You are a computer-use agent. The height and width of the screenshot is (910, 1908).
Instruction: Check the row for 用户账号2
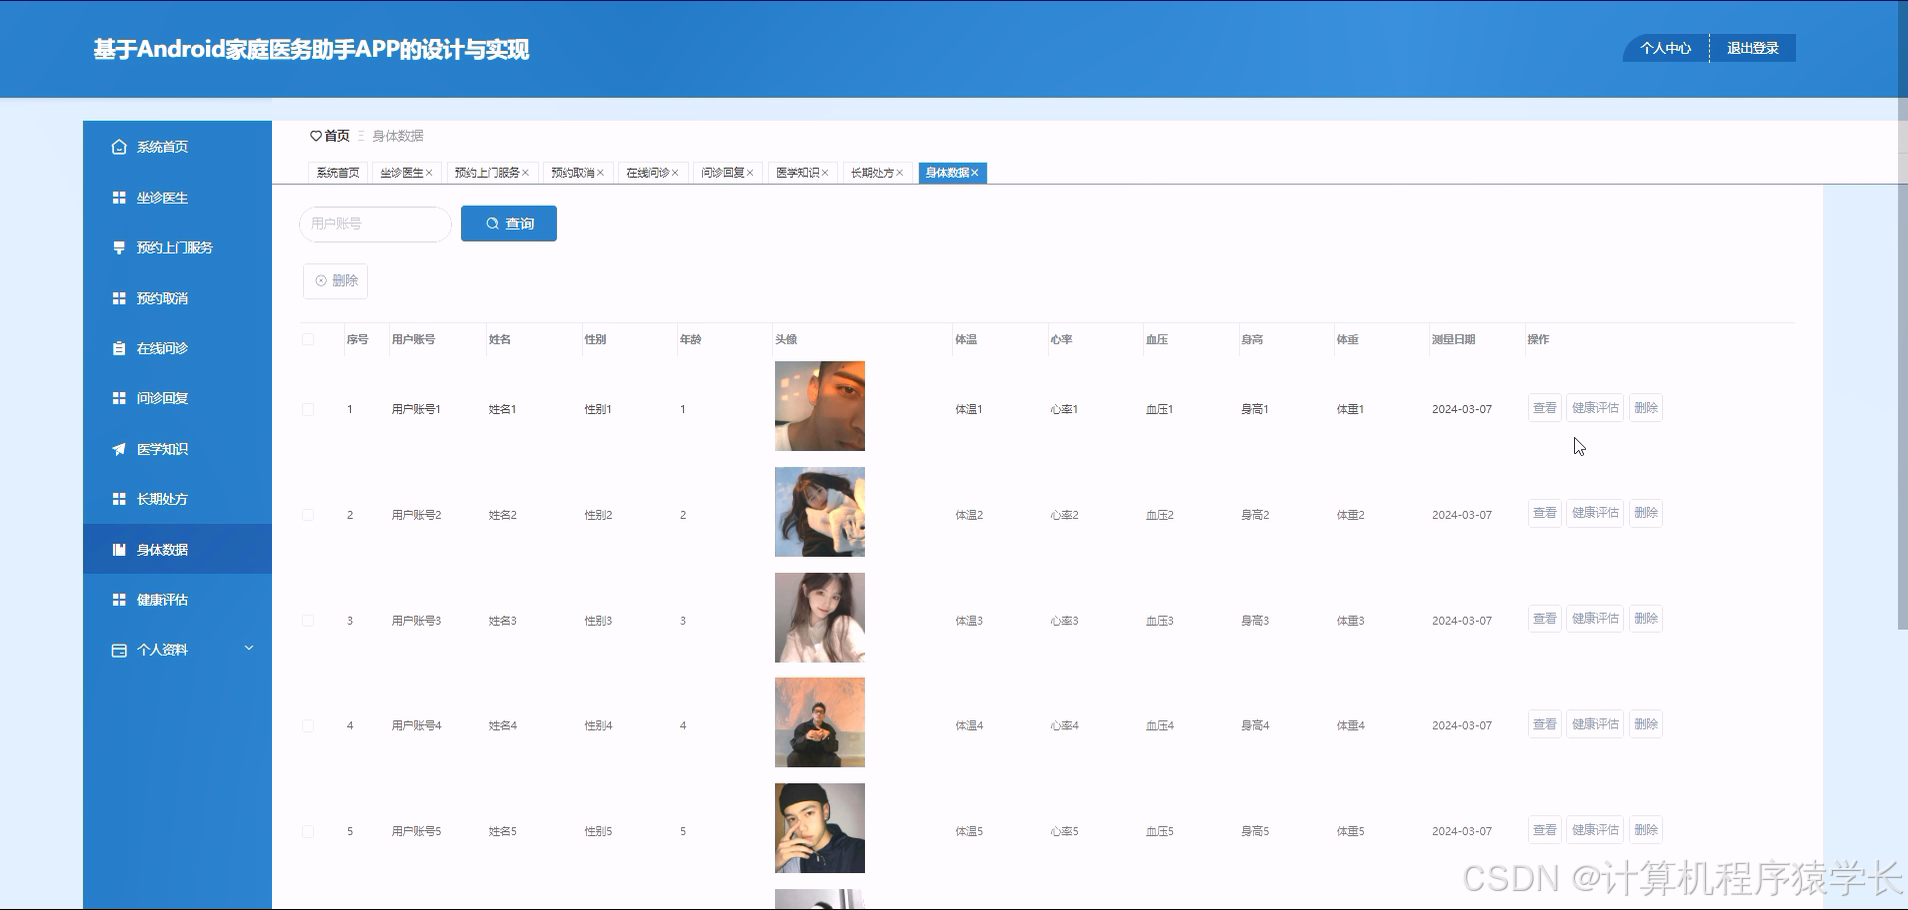tap(308, 515)
